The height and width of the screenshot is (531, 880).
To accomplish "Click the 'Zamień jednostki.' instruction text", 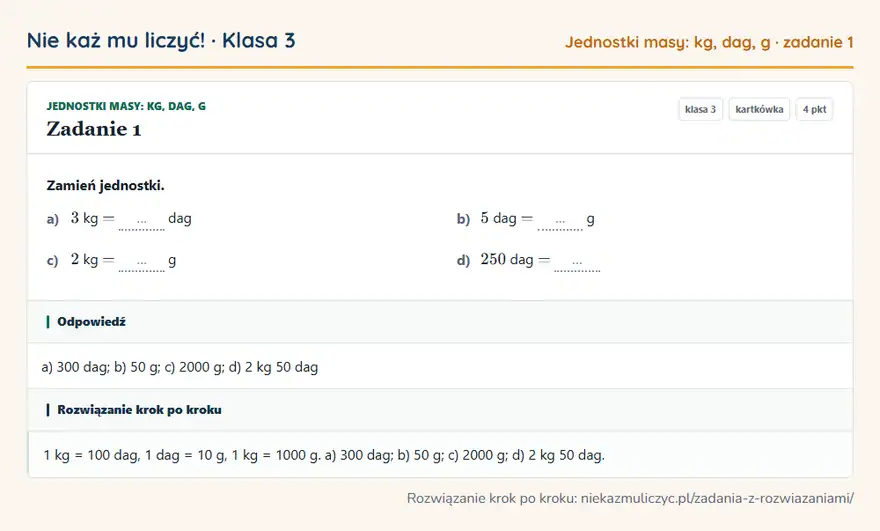I will pyautogui.click(x=106, y=186).
